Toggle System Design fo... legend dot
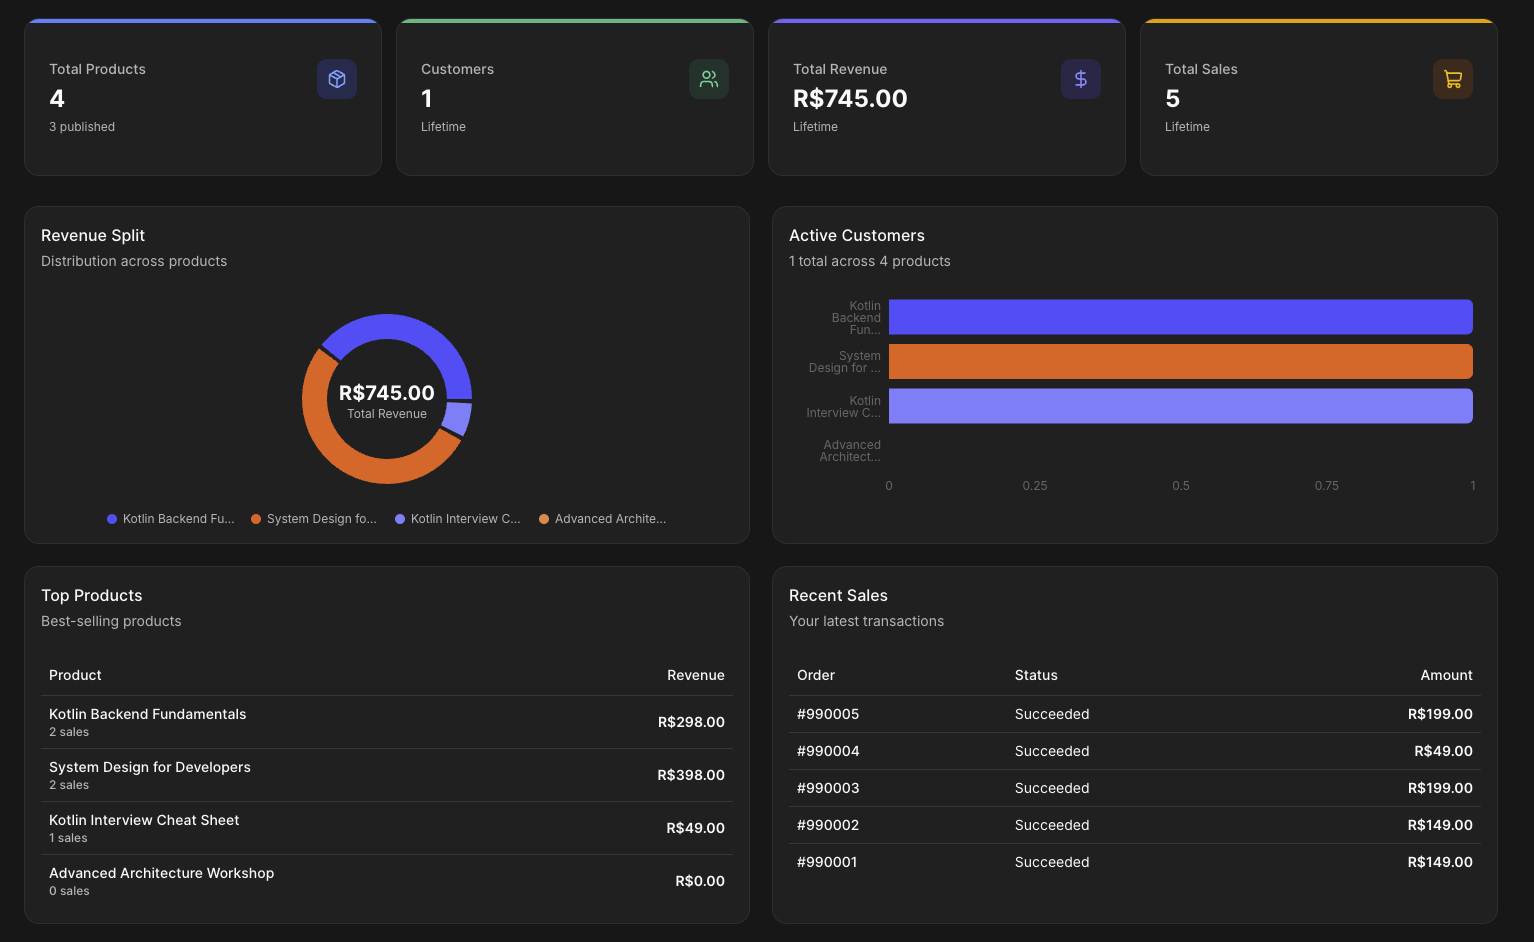The image size is (1534, 942). (x=256, y=519)
